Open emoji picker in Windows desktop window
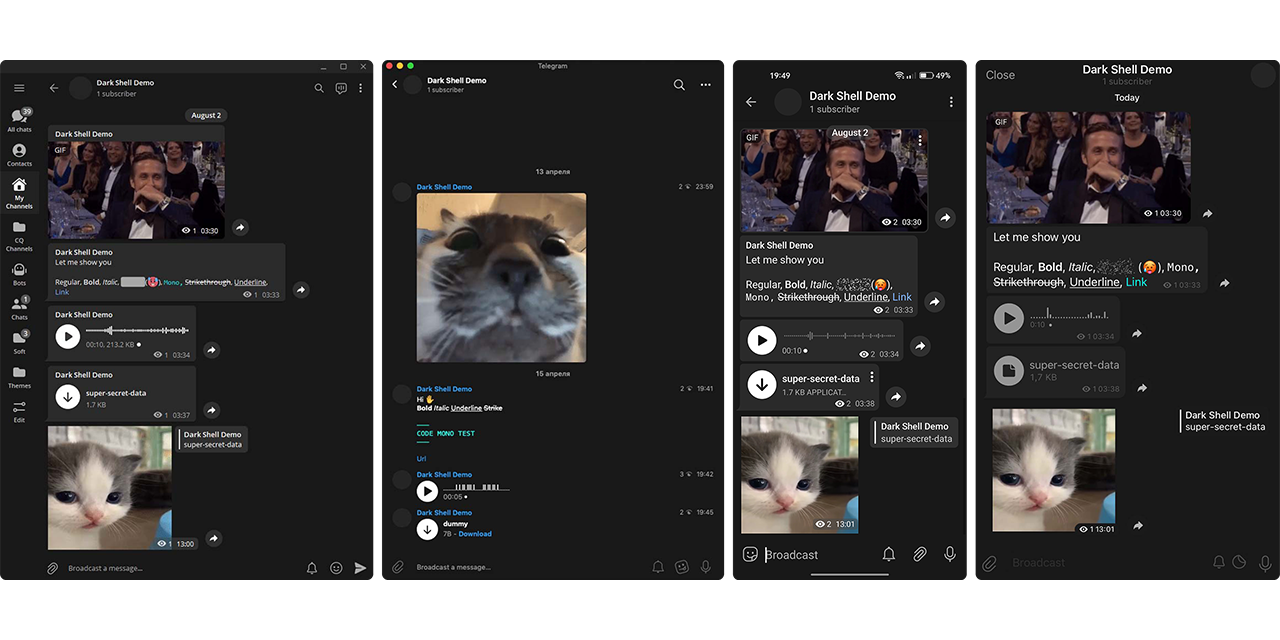This screenshot has height=640, width=1280. click(336, 568)
